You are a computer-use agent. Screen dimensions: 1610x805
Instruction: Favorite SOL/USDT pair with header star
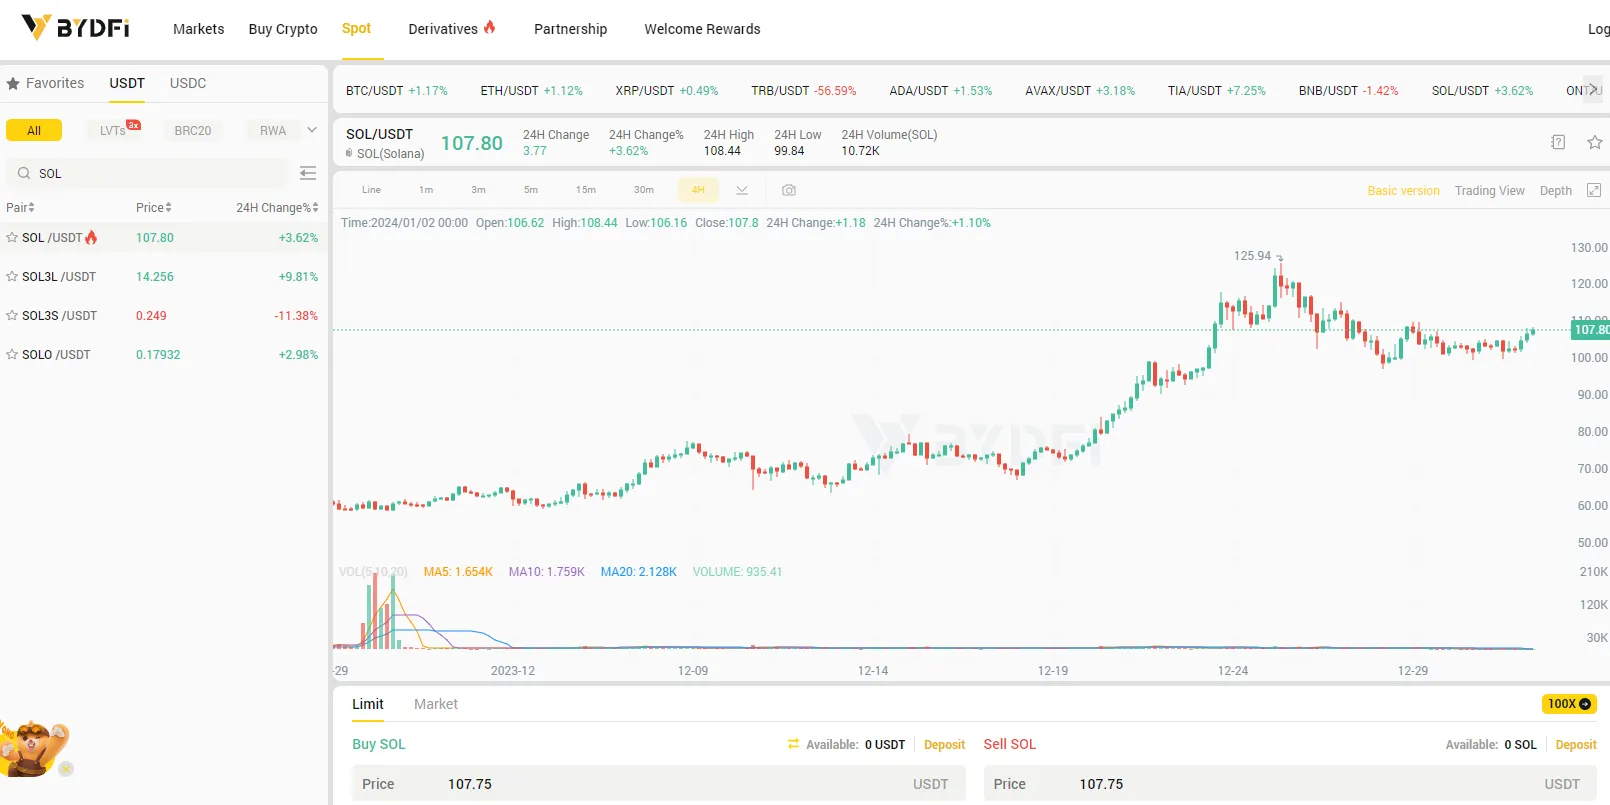tap(1595, 142)
